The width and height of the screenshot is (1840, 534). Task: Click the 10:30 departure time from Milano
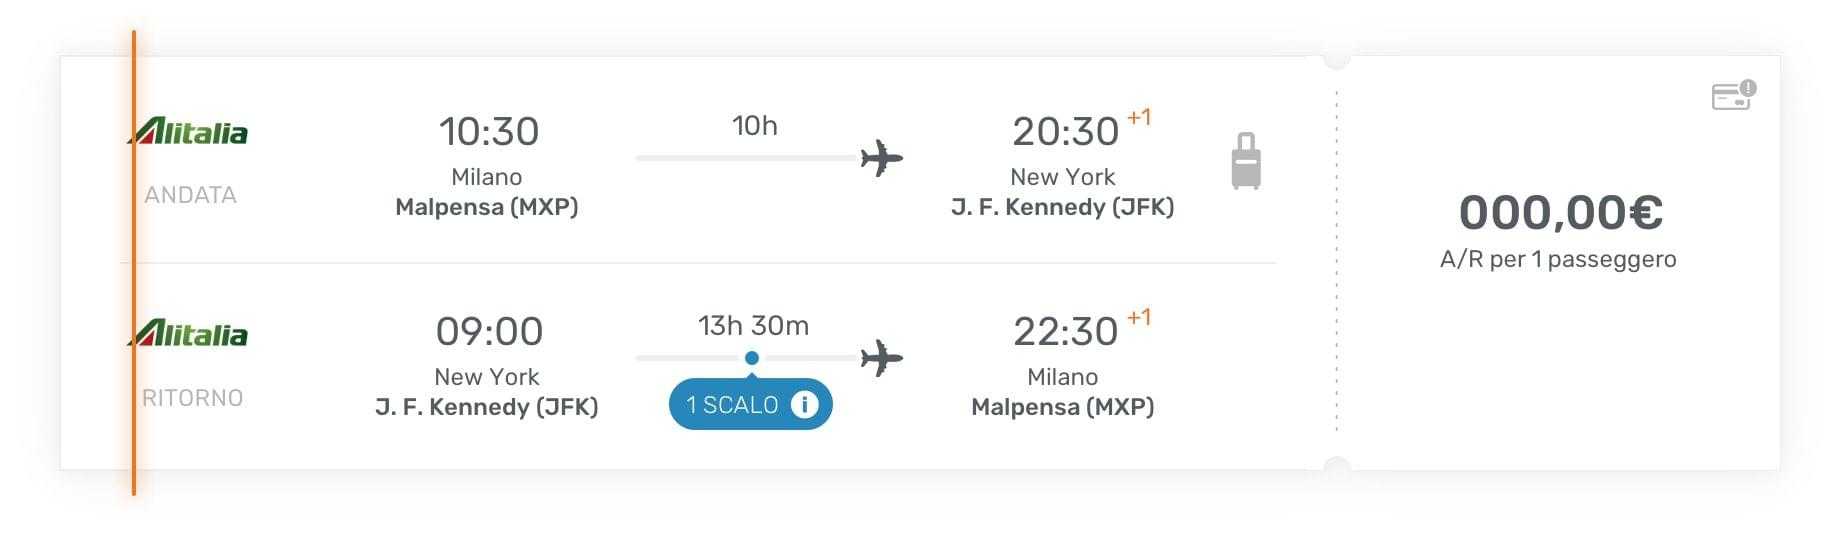[488, 132]
